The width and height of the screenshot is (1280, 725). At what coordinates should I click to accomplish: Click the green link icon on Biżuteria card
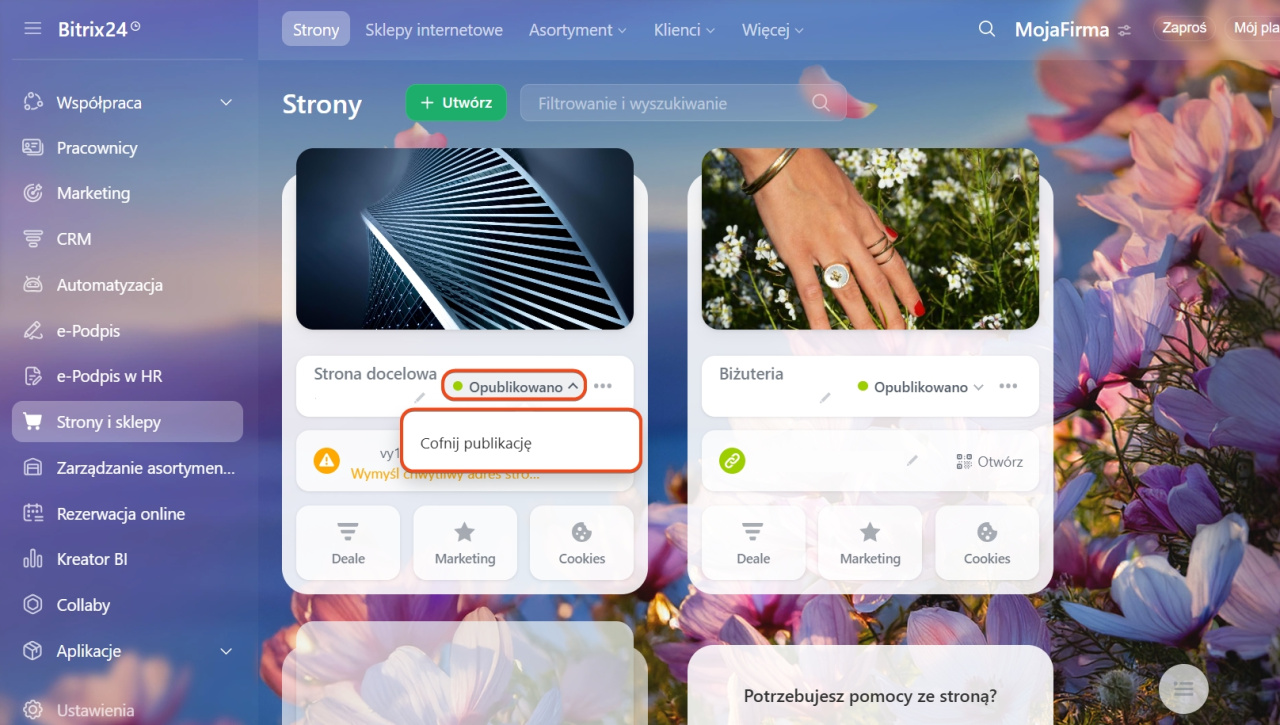tap(732, 461)
